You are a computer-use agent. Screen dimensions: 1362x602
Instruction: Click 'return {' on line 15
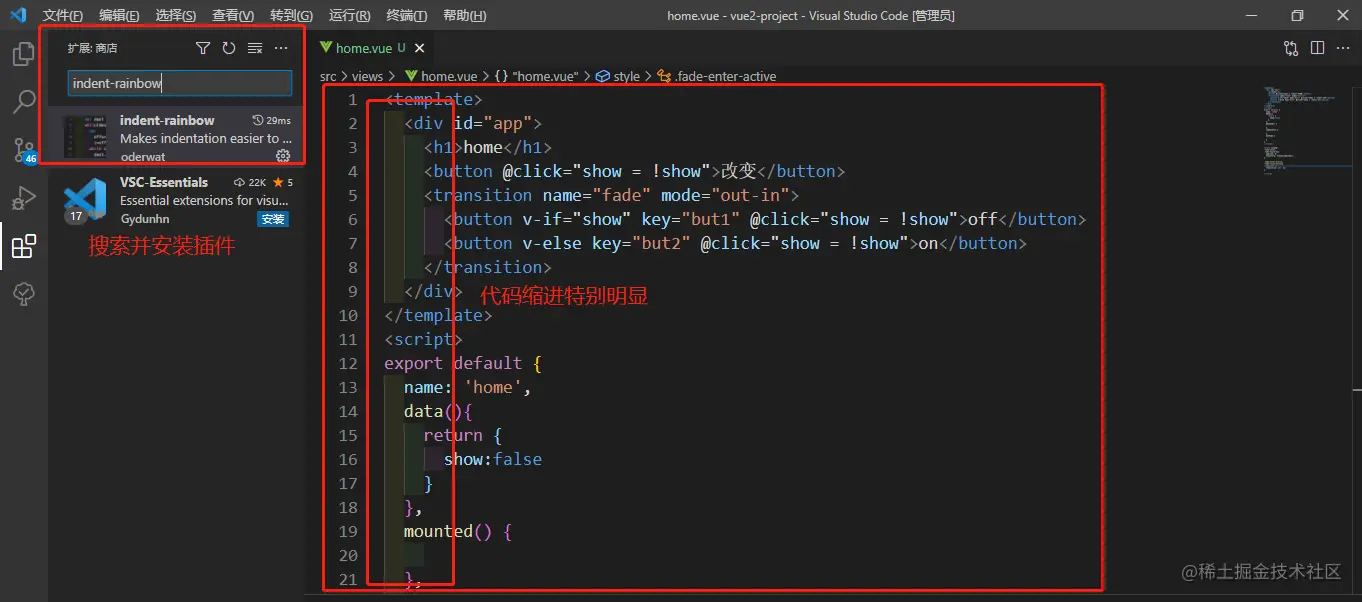tap(463, 435)
